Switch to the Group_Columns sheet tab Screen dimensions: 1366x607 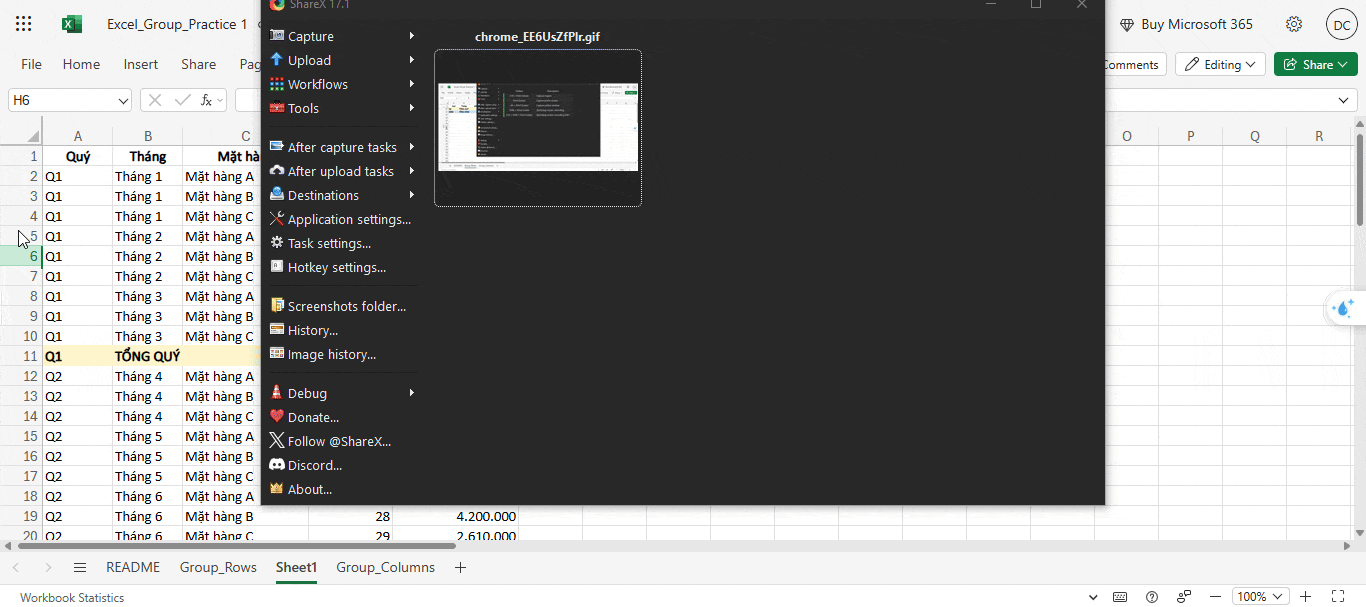(x=385, y=567)
